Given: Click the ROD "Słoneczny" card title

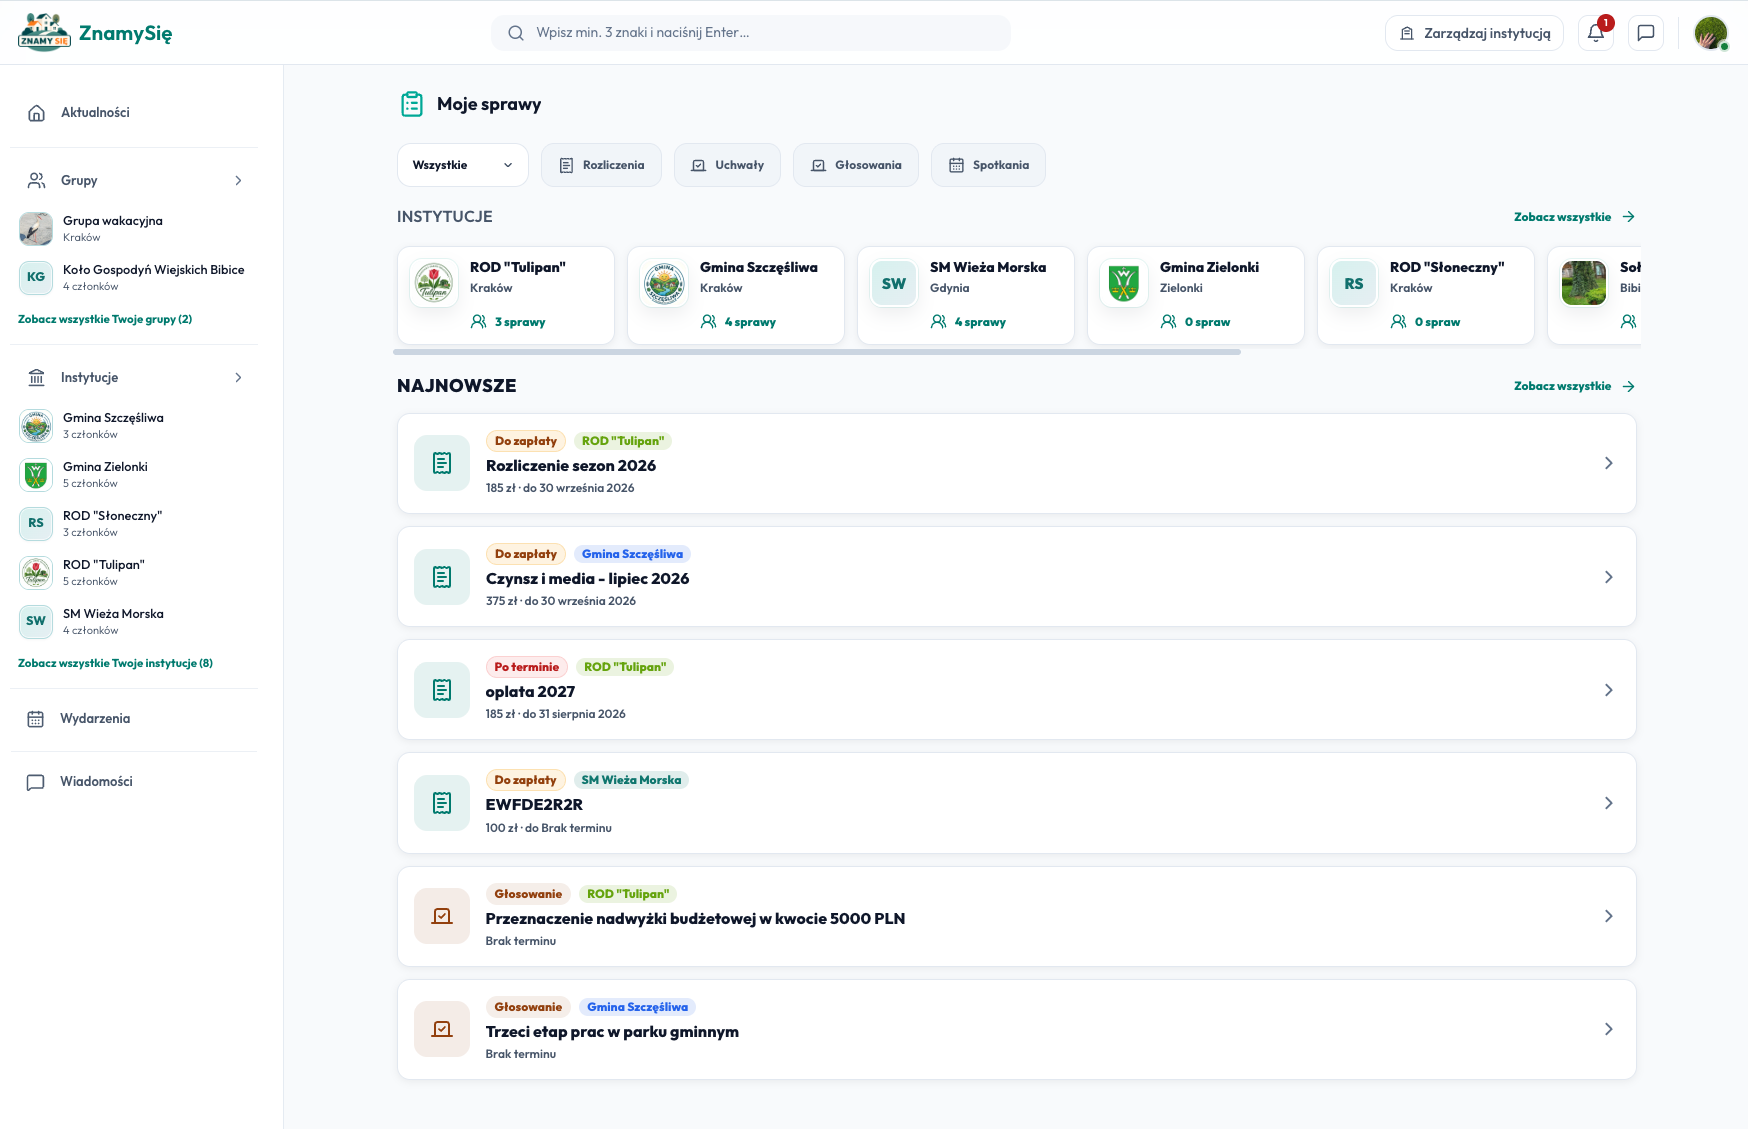Looking at the screenshot, I should pyautogui.click(x=1447, y=267).
